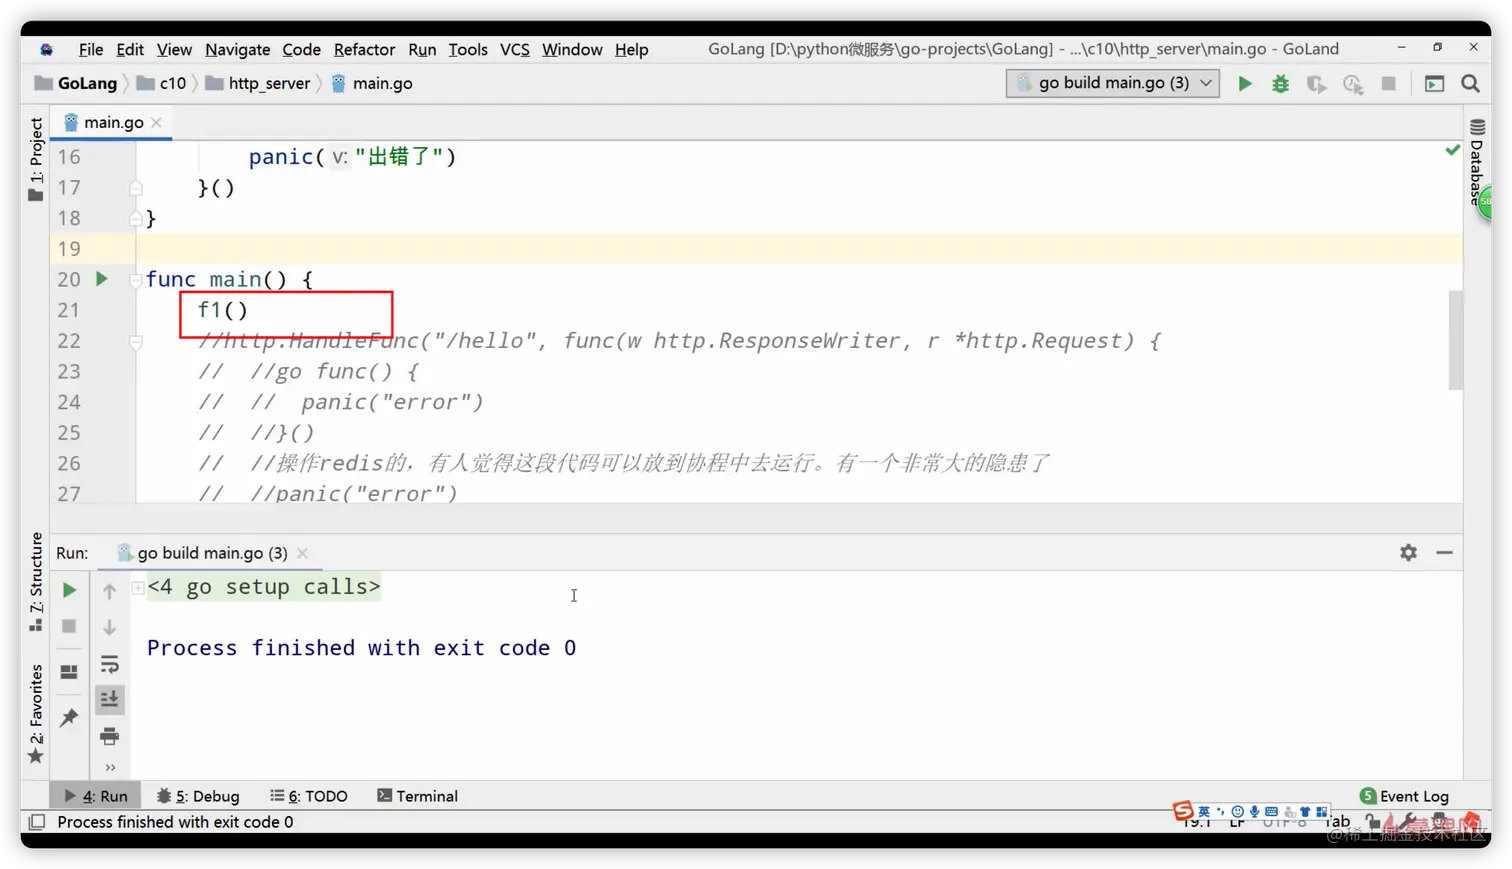This screenshot has width=1512, height=869.
Task: Close the go build main.go (3) run tab
Action: click(x=302, y=553)
